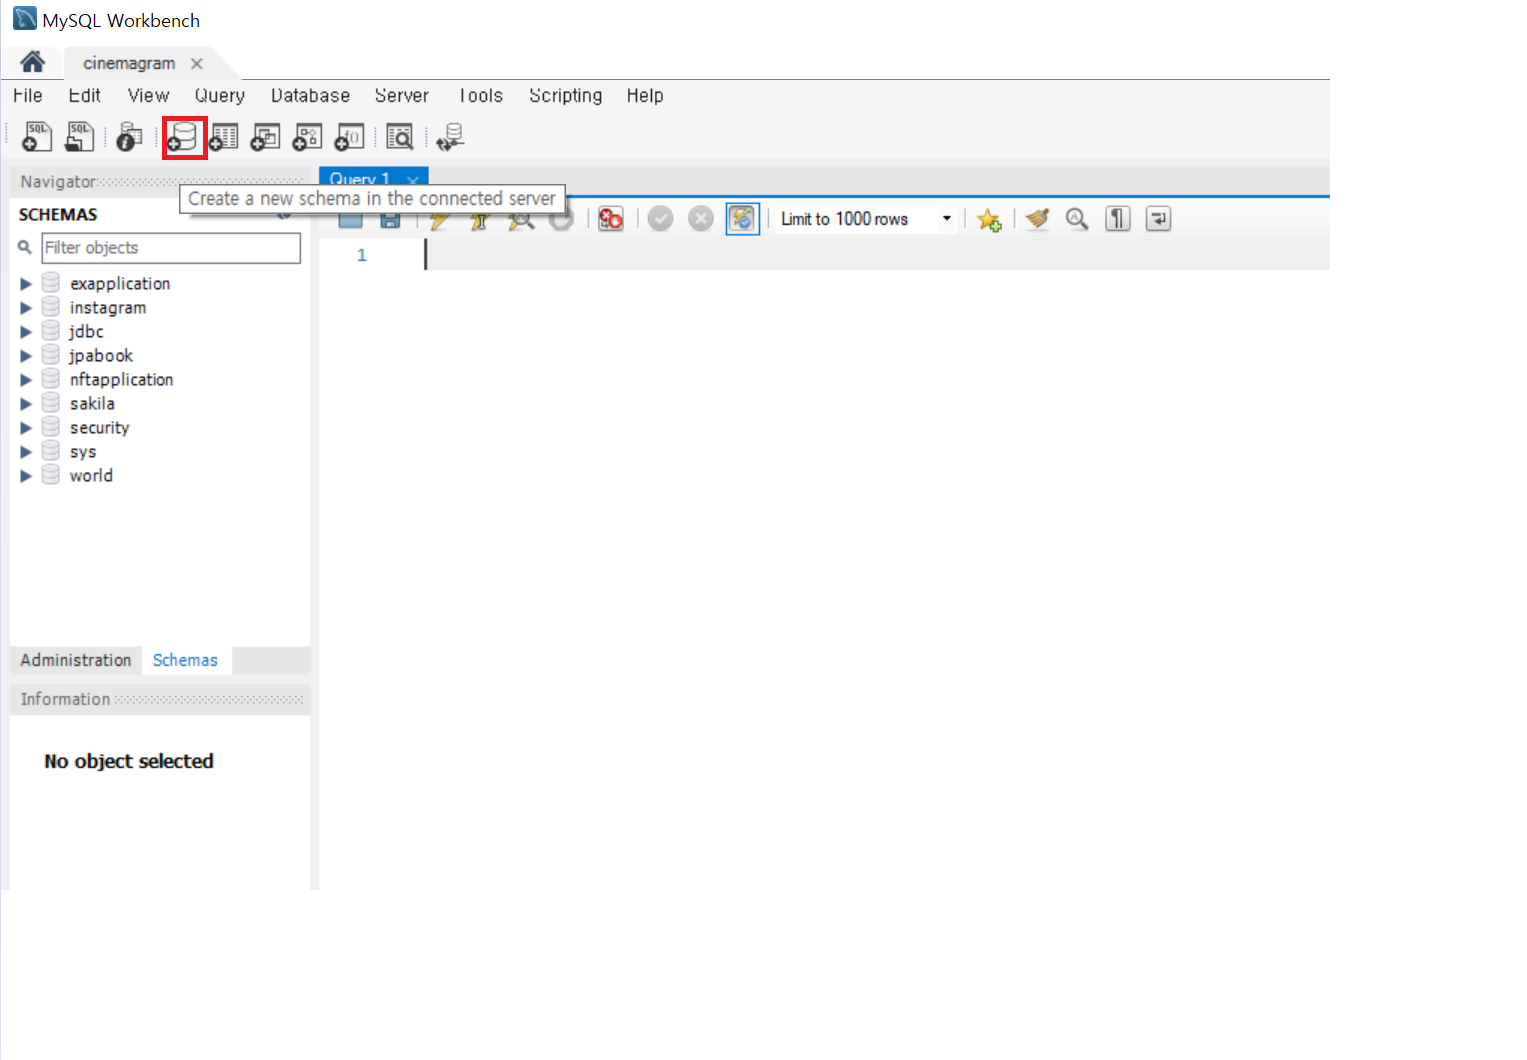Open the Query menu
The image size is (1527, 1060).
coord(220,95)
